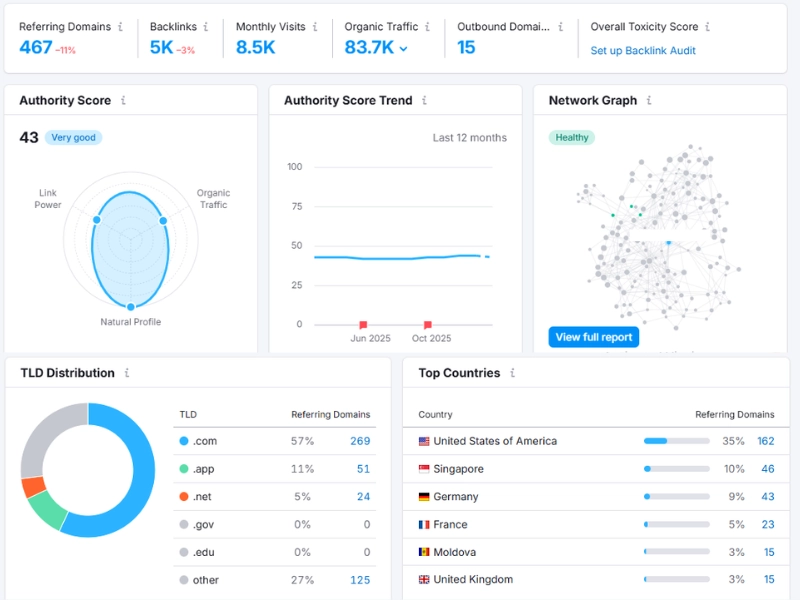
Task: Click the Jun 2025 red flag marker
Action: coord(363,325)
